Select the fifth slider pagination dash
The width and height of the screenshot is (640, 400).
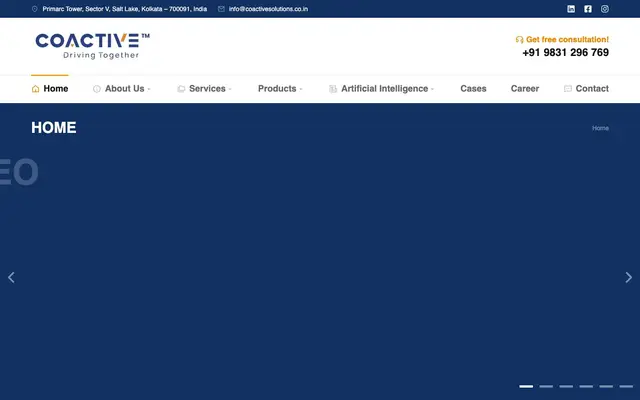coord(606,386)
